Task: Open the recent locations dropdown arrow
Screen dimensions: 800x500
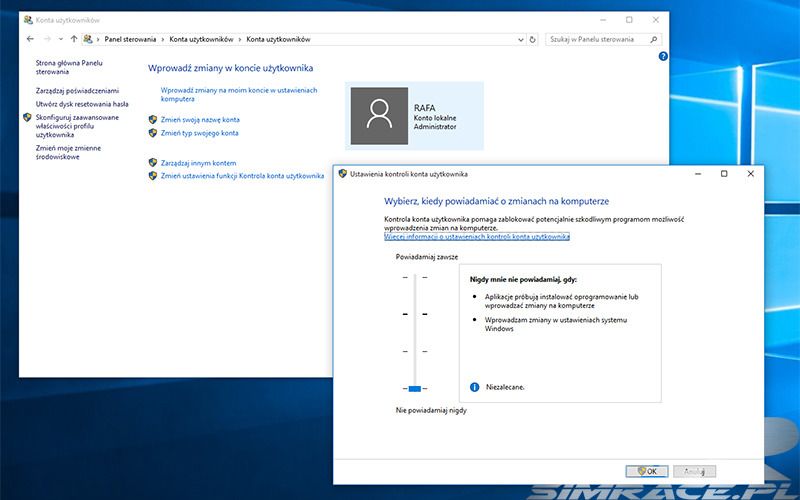Action: pos(60,39)
